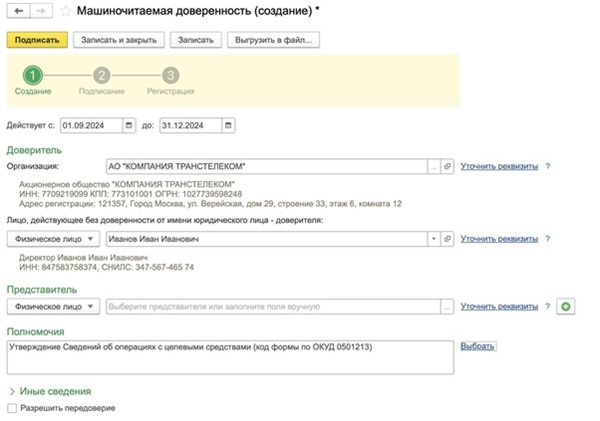Image resolution: width=600 pixels, height=421 pixels.
Task: Add document to favorites with the star
Action: [66, 11]
